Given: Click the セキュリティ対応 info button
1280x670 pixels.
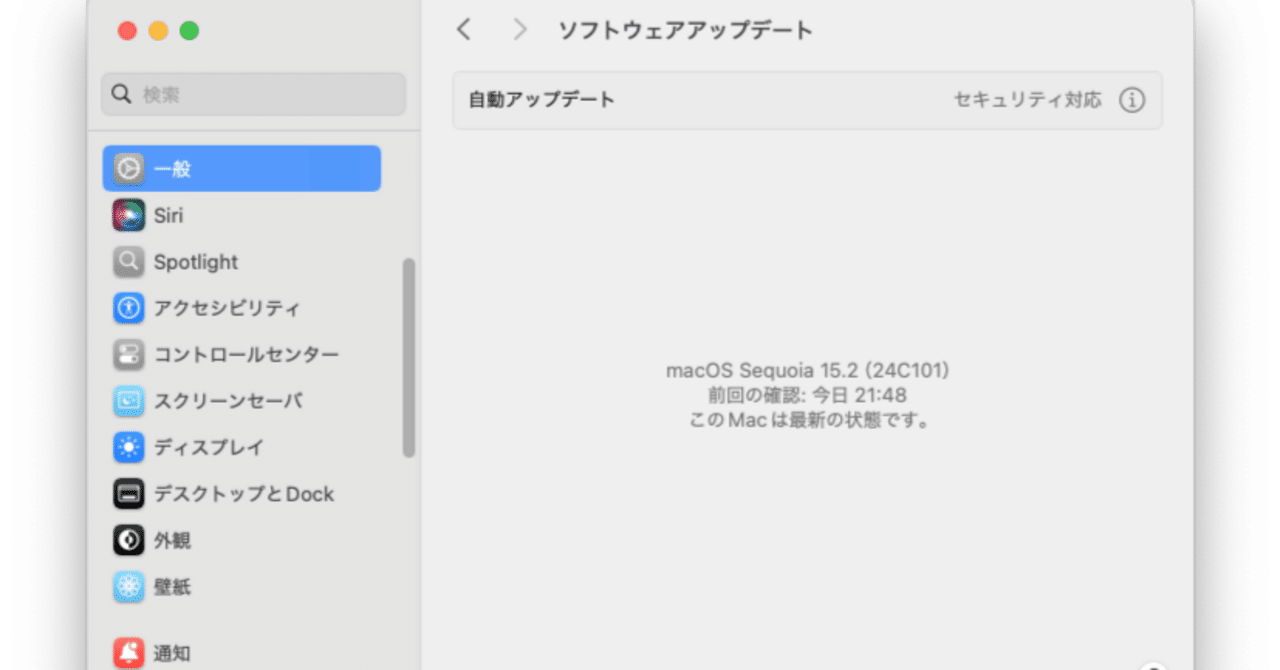Looking at the screenshot, I should tap(1132, 100).
